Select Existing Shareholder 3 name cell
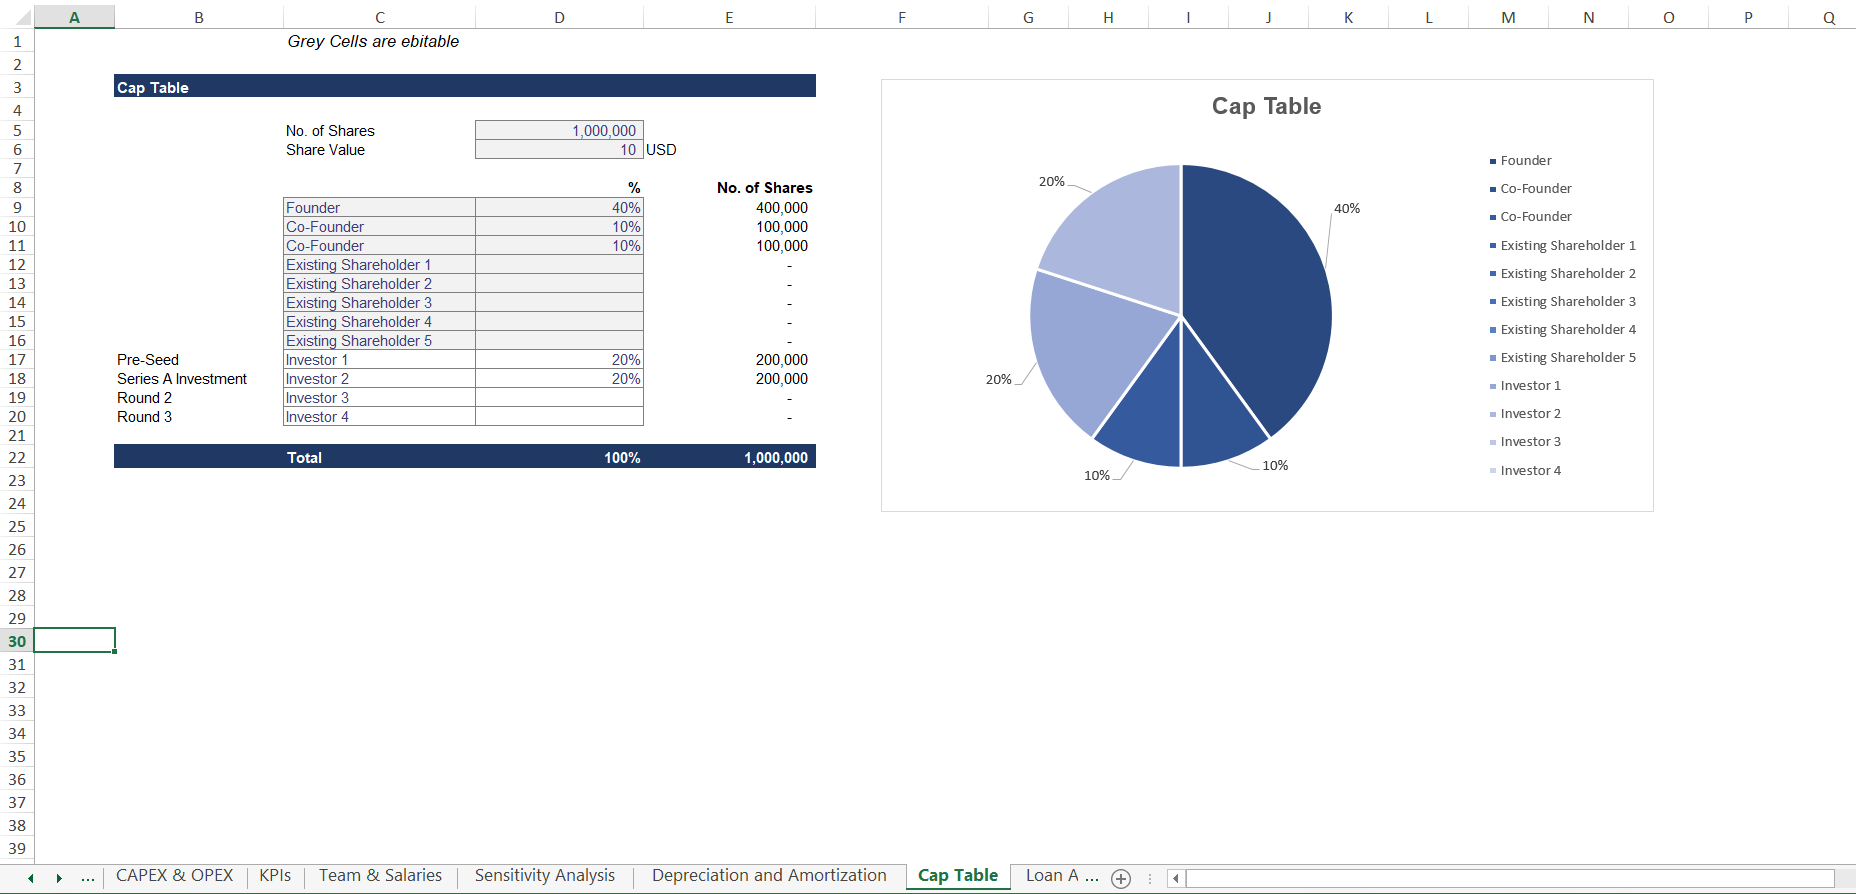Image resolution: width=1856 pixels, height=894 pixels. [379, 302]
